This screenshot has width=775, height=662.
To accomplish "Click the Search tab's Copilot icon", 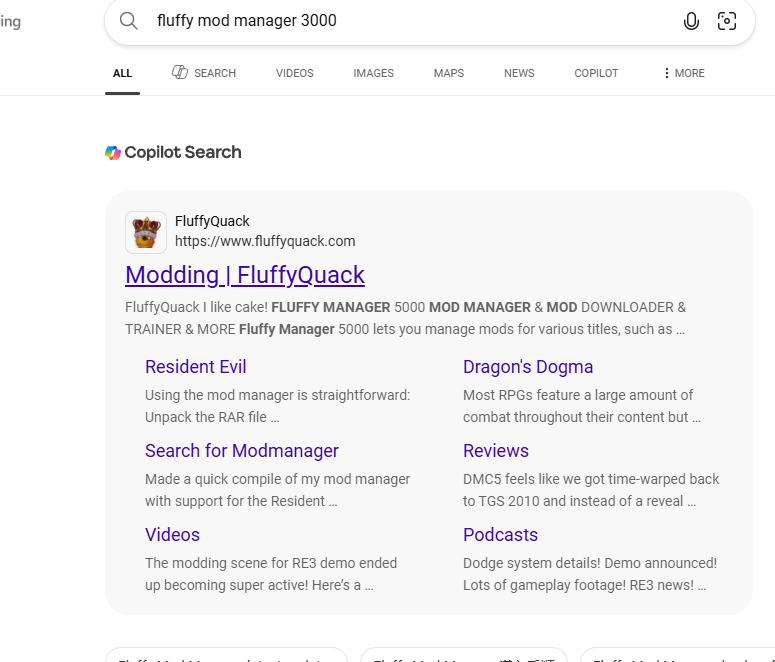I will (x=179, y=72).
